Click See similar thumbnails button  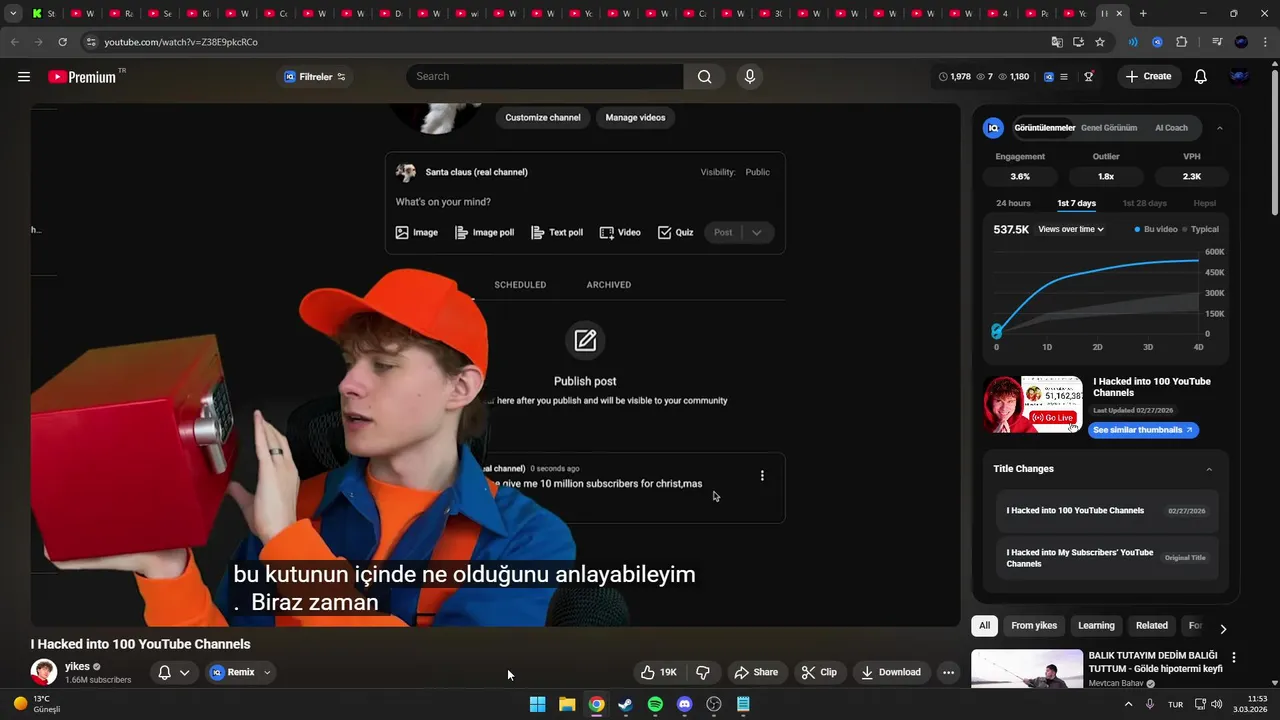(1143, 430)
